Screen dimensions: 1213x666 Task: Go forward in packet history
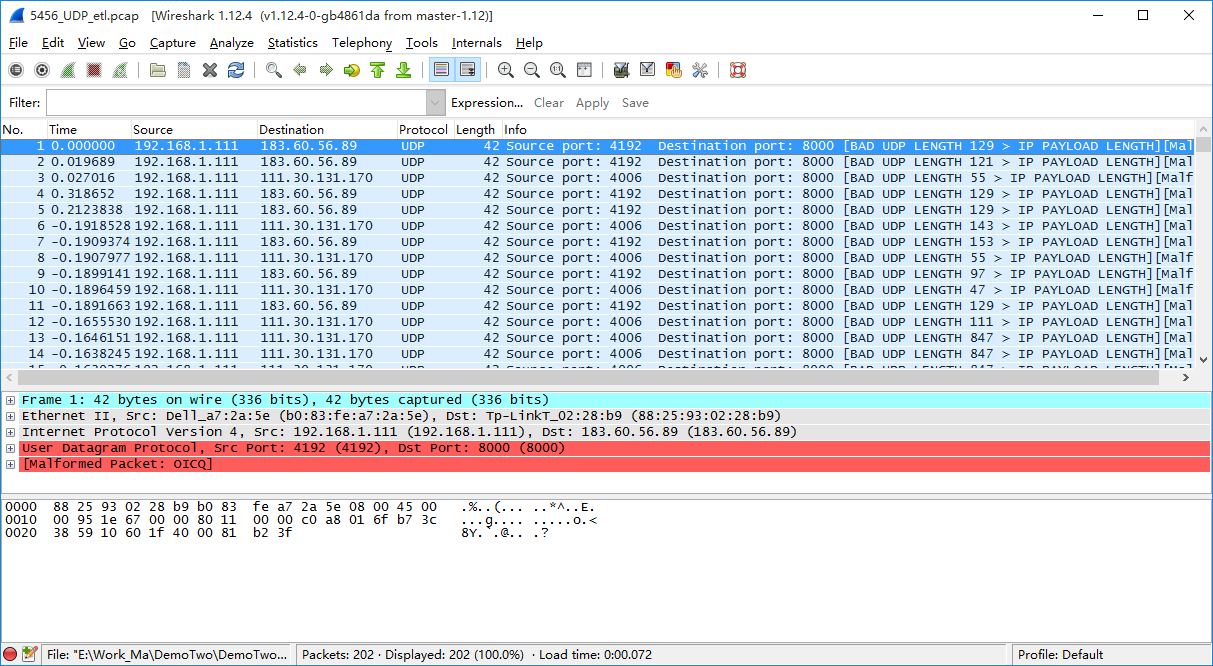326,70
